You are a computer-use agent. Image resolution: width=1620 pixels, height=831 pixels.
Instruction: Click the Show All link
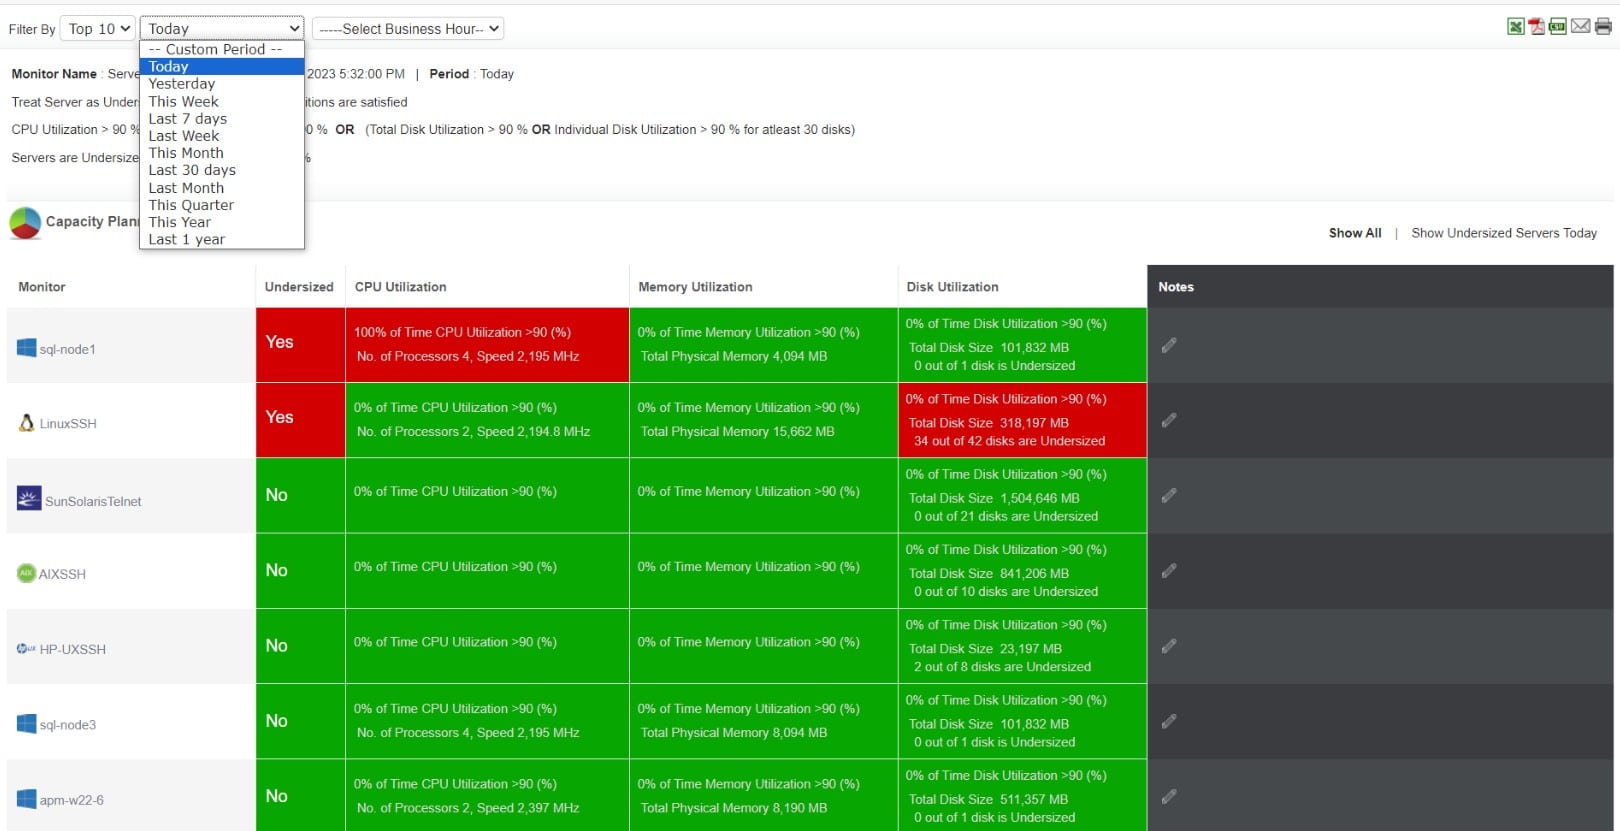coord(1355,233)
